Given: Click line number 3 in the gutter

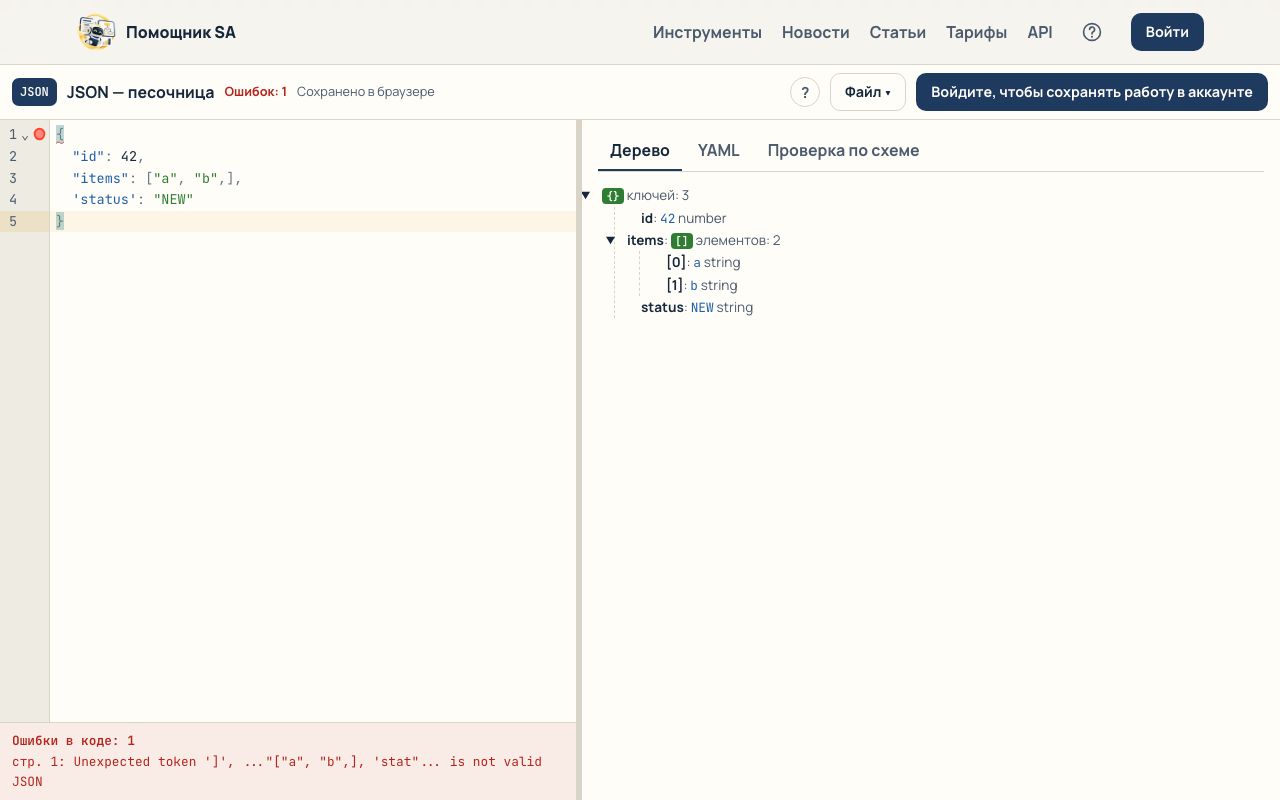Looking at the screenshot, I should point(13,178).
